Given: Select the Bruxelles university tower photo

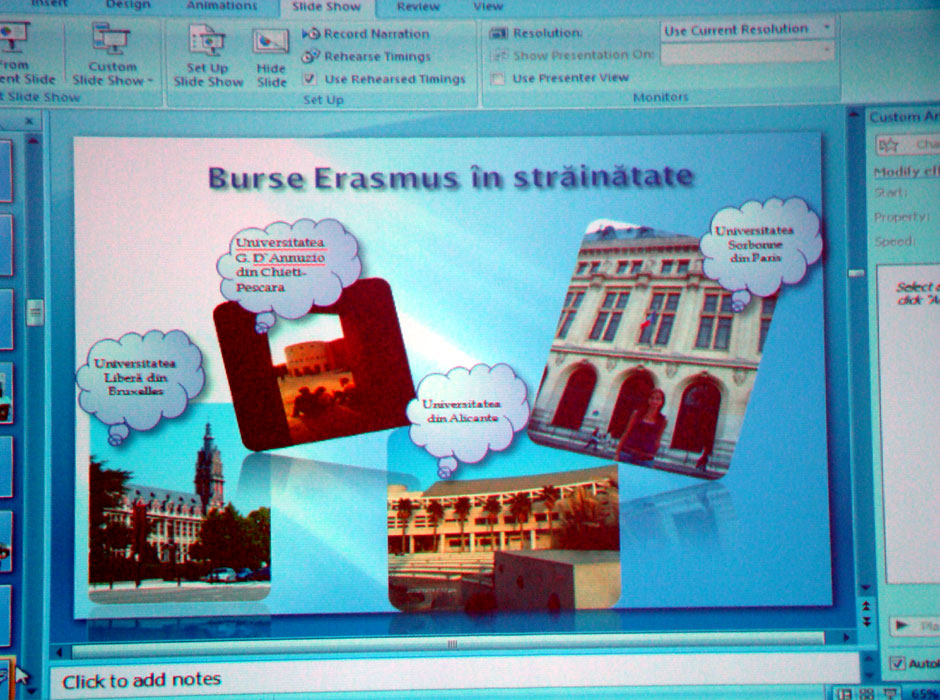Looking at the screenshot, I should pyautogui.click(x=179, y=515).
